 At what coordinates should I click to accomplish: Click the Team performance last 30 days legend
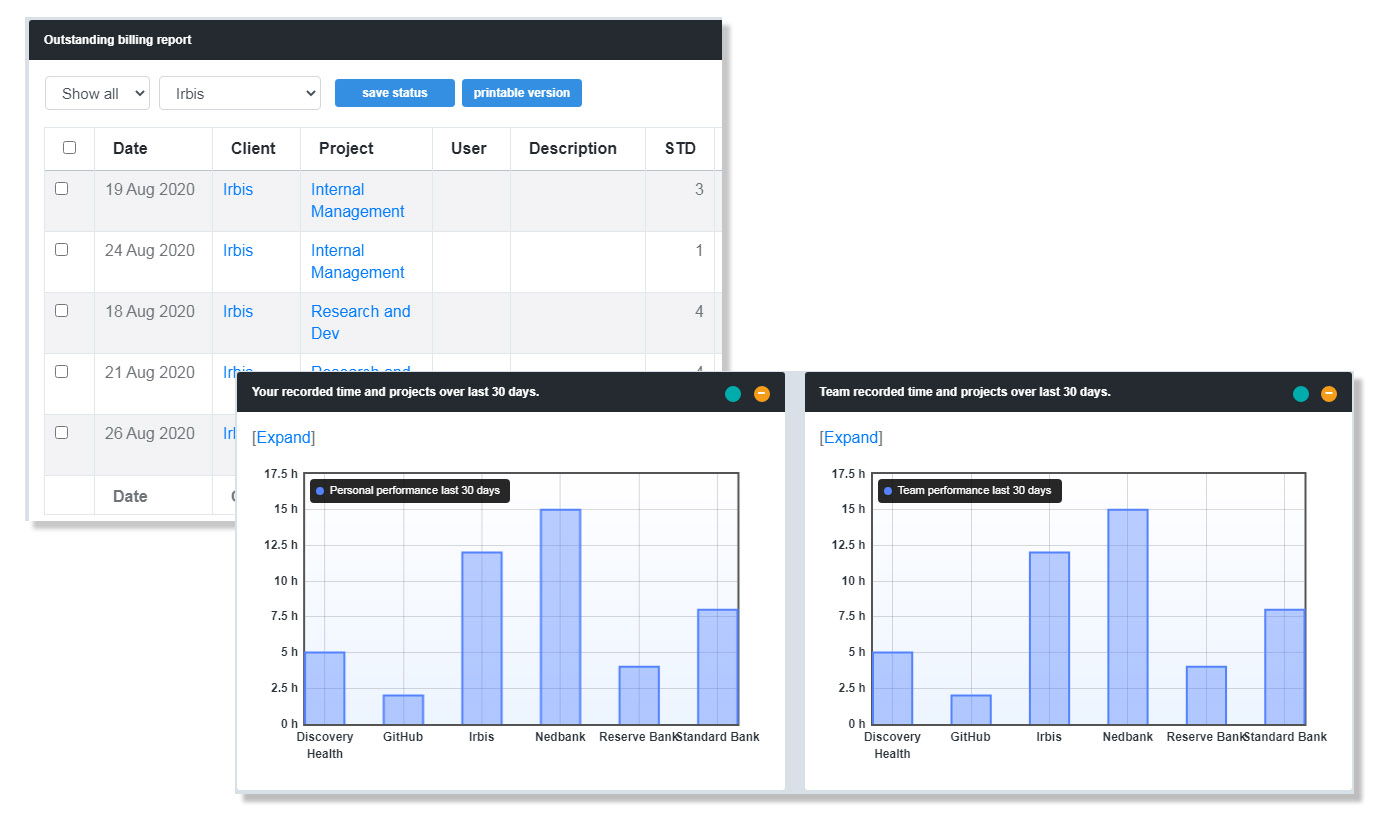coord(970,491)
